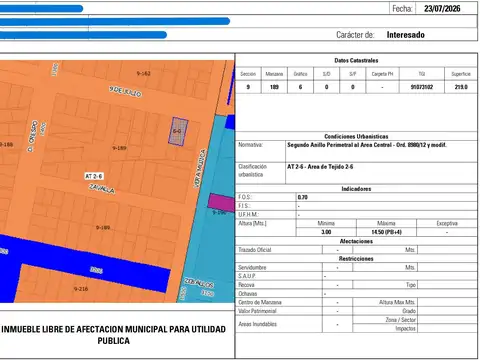480x360 pixels.
Task: Click the Impactos label
Action: click(405, 328)
